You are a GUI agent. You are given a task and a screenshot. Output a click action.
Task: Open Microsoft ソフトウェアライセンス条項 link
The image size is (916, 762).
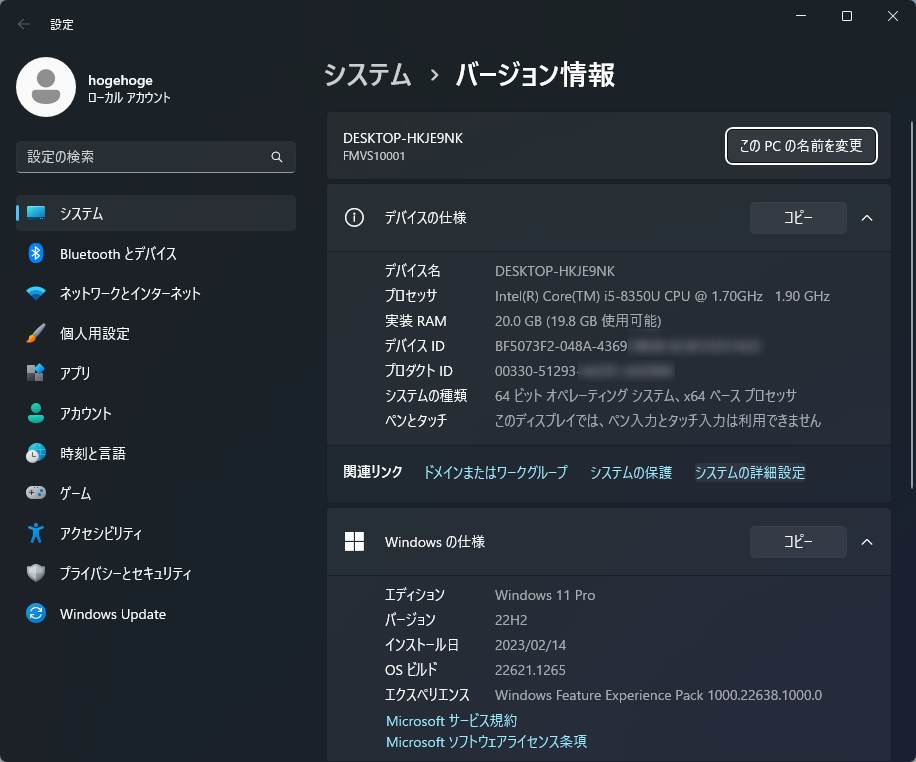[x=486, y=742]
